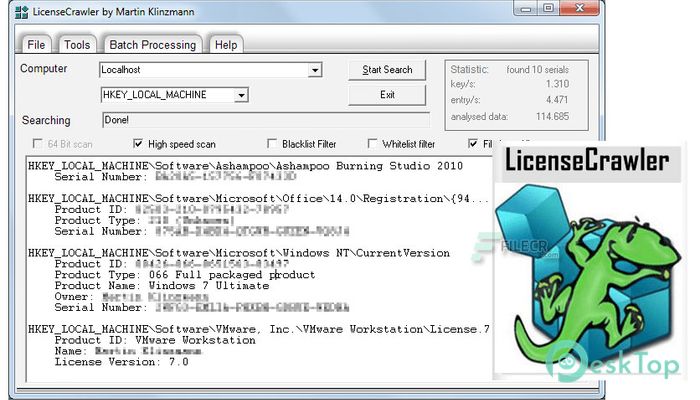Expand the Localhost computer dropdown
Screen dimensions: 700x400
(315, 70)
